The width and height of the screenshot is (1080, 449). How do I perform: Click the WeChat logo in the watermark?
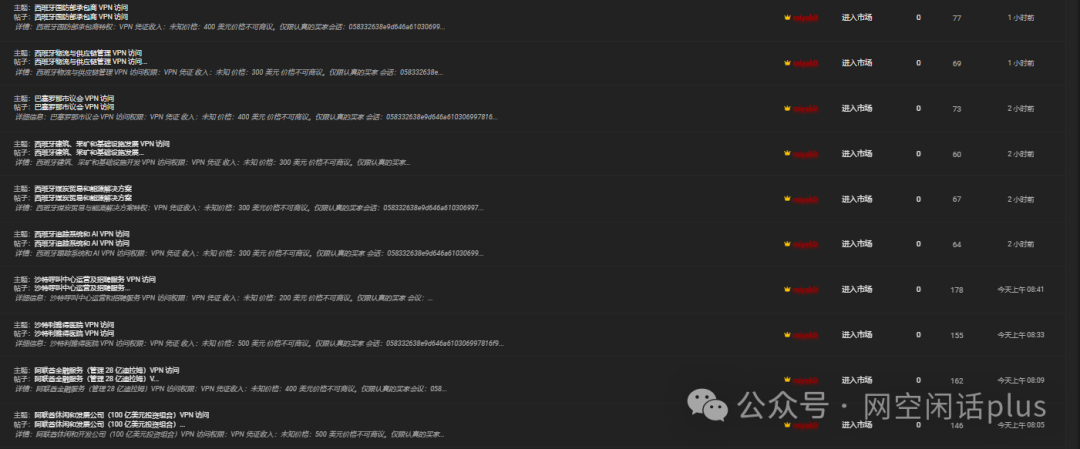[x=709, y=405]
